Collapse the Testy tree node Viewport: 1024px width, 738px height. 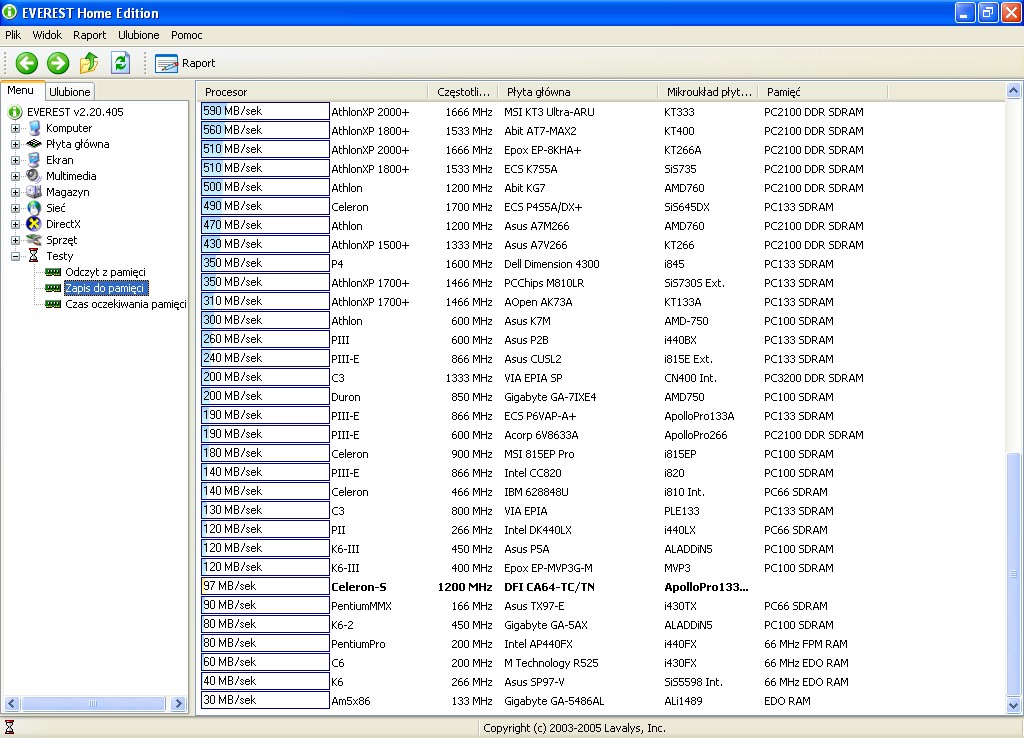[x=15, y=257]
